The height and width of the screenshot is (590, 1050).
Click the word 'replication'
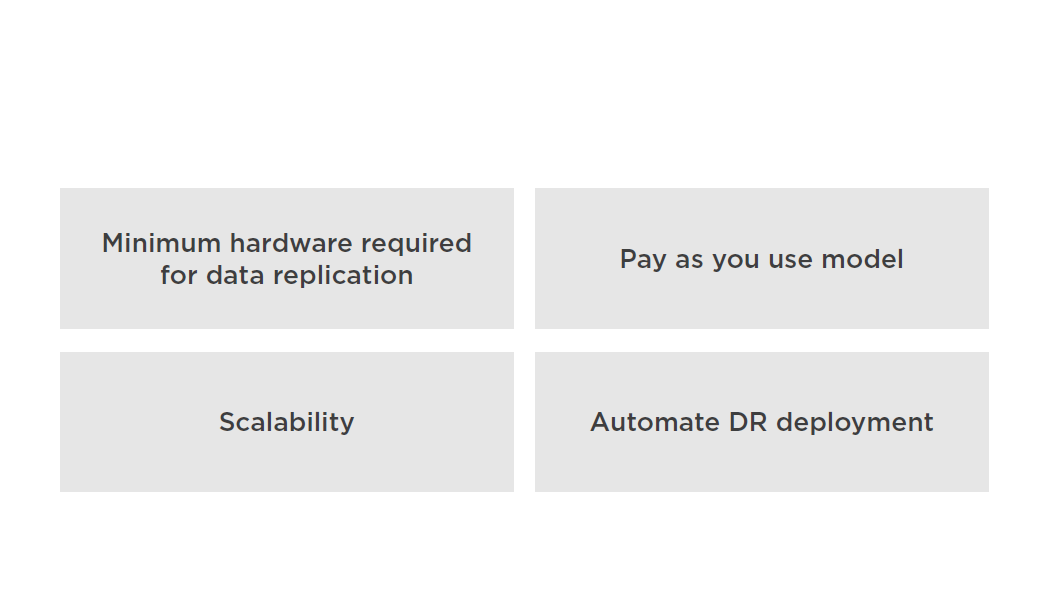pyautogui.click(x=343, y=276)
